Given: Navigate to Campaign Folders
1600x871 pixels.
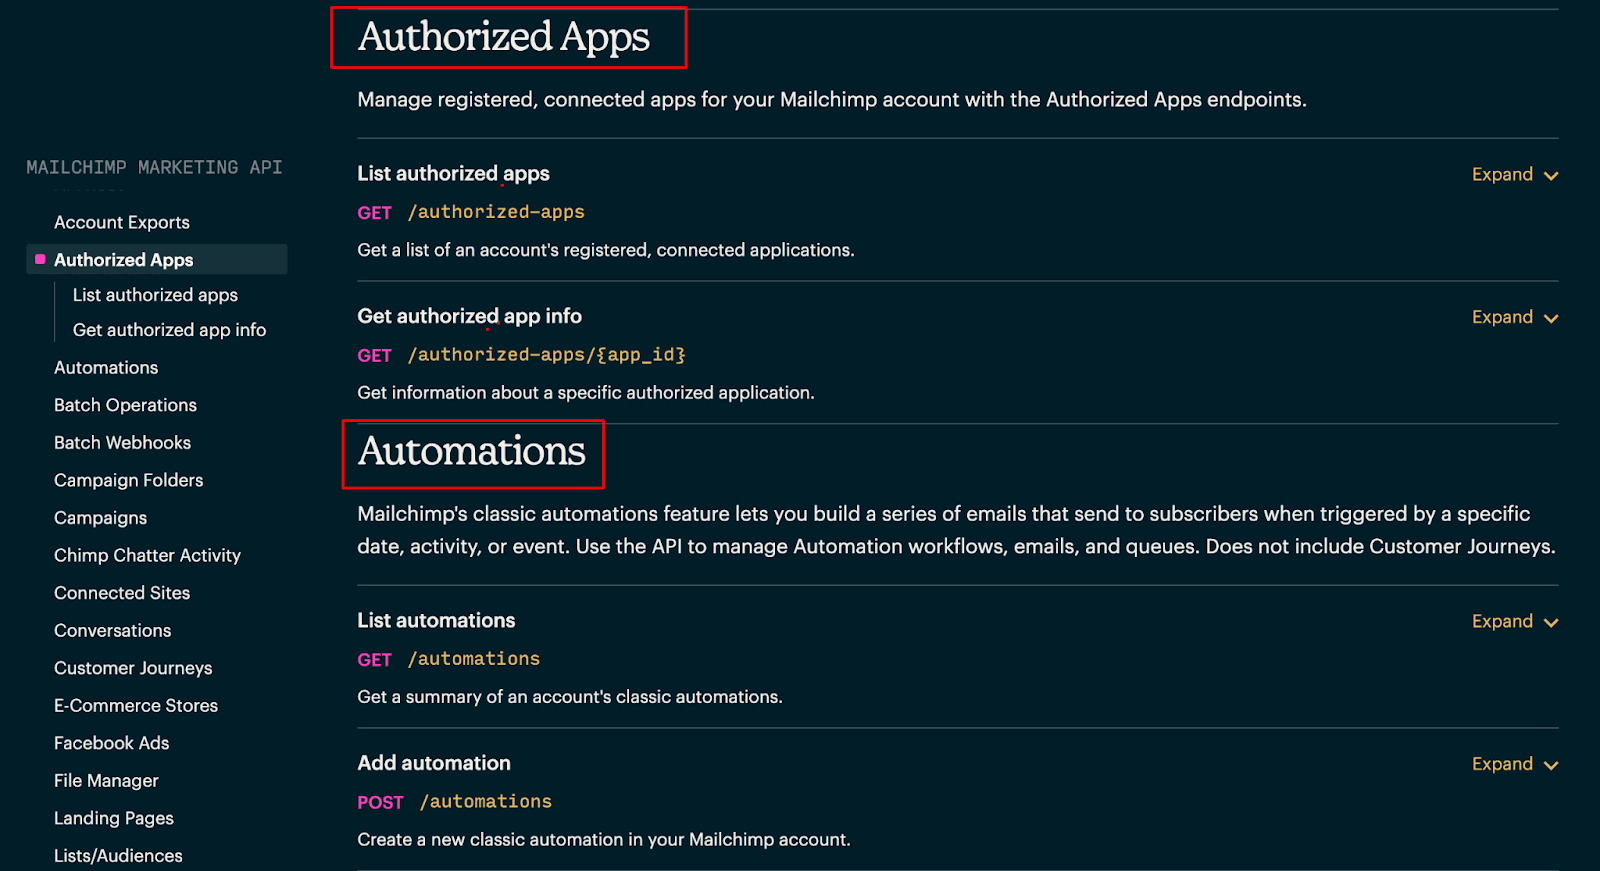Looking at the screenshot, I should 128,481.
